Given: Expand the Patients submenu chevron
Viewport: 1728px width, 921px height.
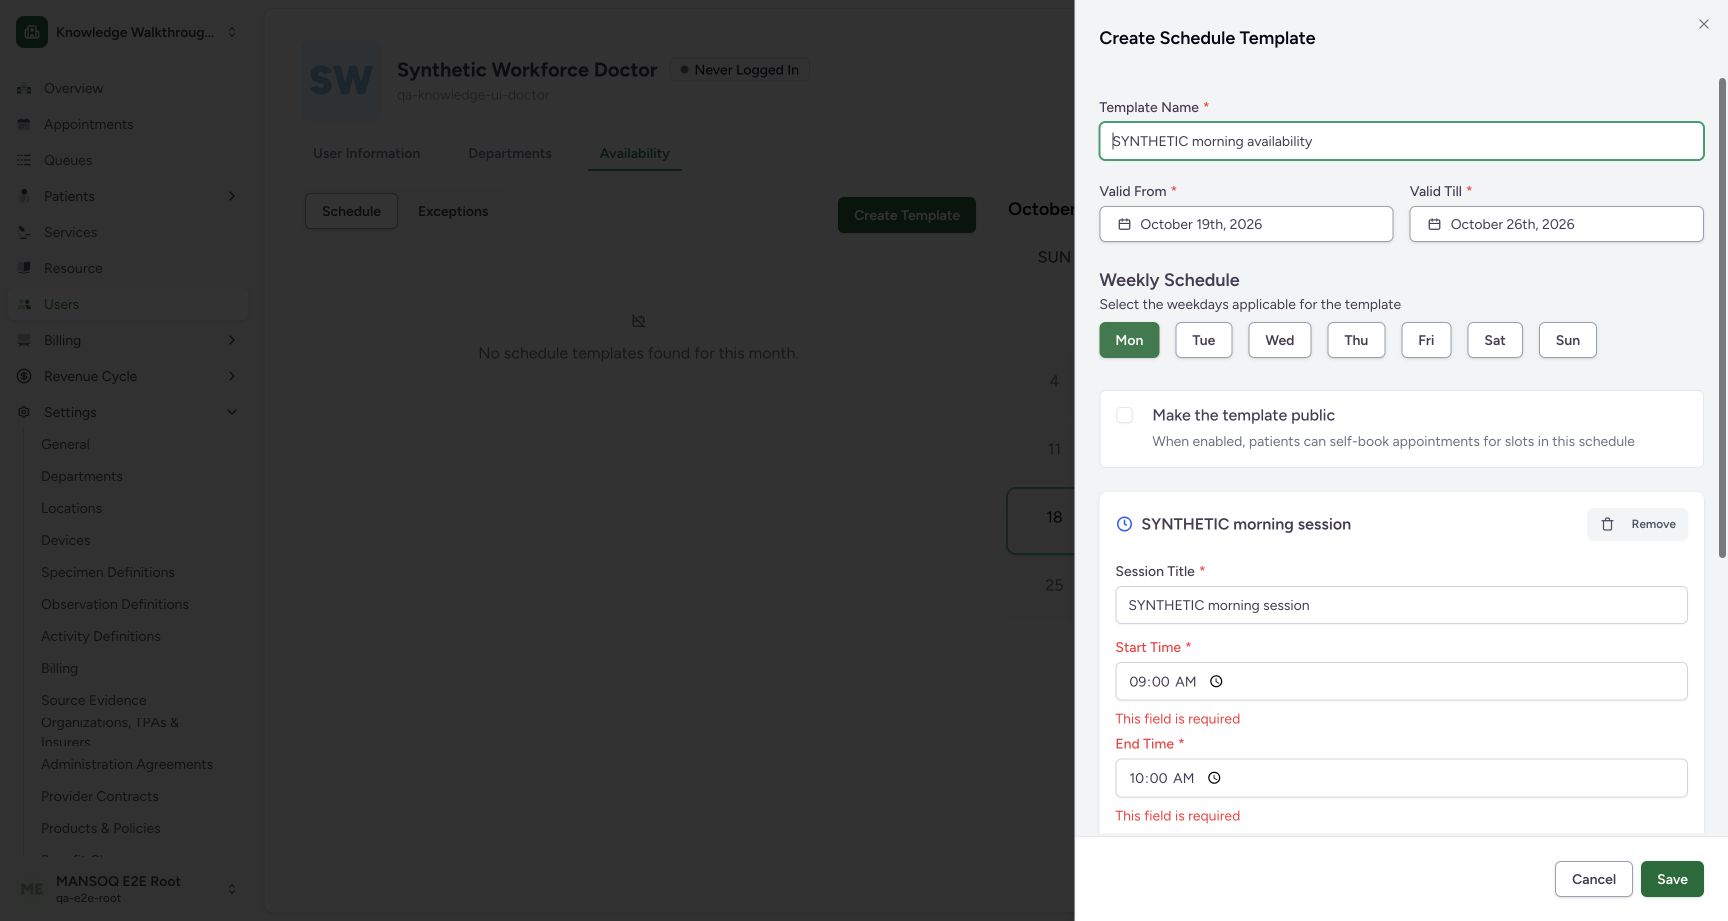Looking at the screenshot, I should (232, 196).
